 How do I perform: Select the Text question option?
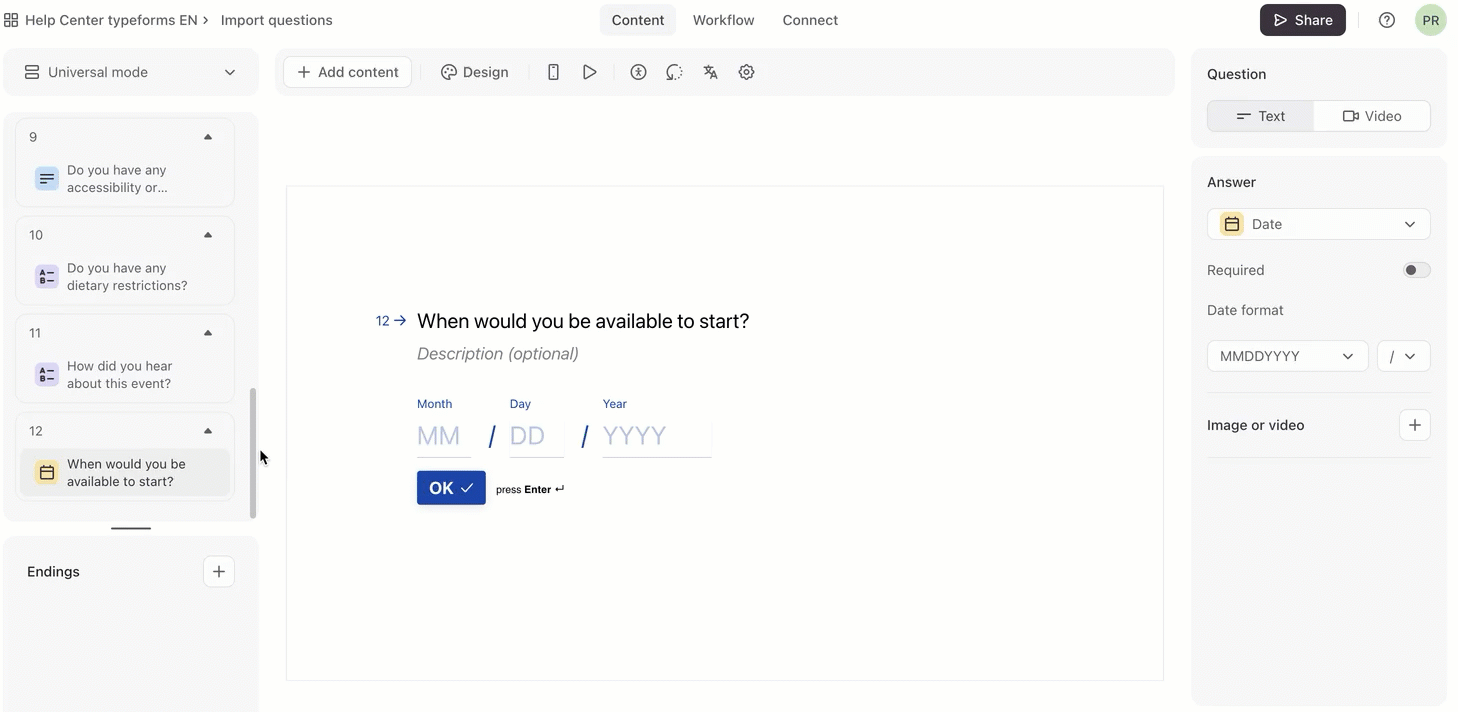pyautogui.click(x=1260, y=116)
